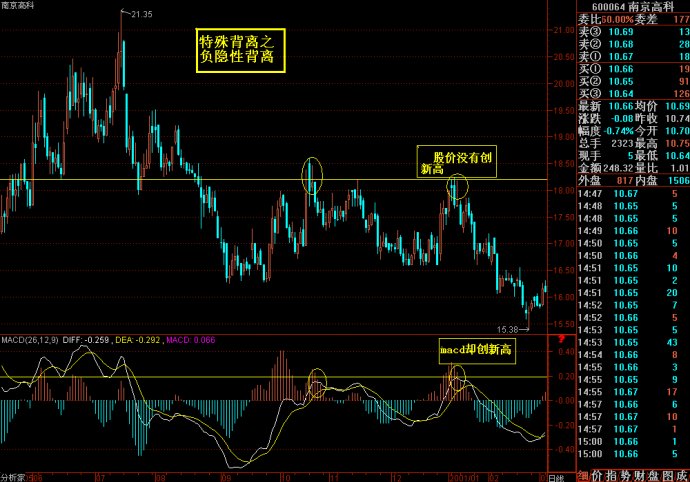Select the 14:51 tick with volume 20

coord(628,293)
